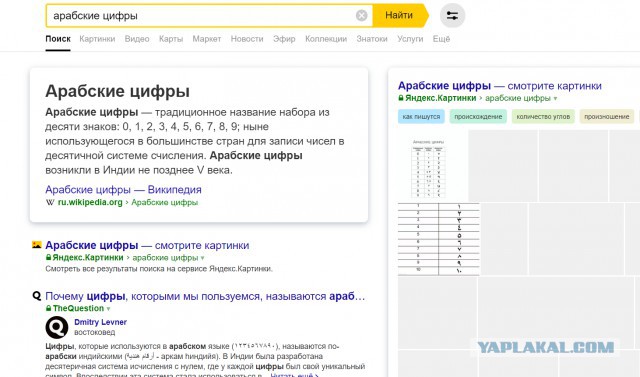Screen dimensions: 640x377
Task: Click the Q favicon of TheQuestion result
Action: pyautogui.click(x=37, y=295)
